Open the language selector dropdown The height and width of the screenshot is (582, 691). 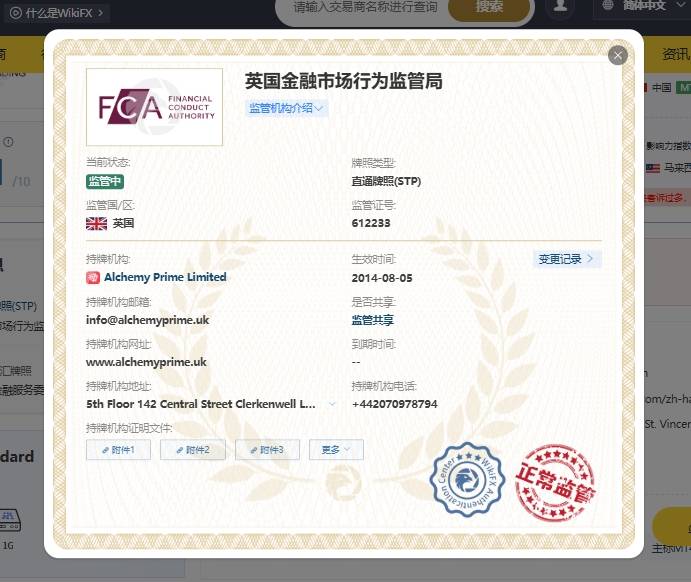(x=643, y=6)
